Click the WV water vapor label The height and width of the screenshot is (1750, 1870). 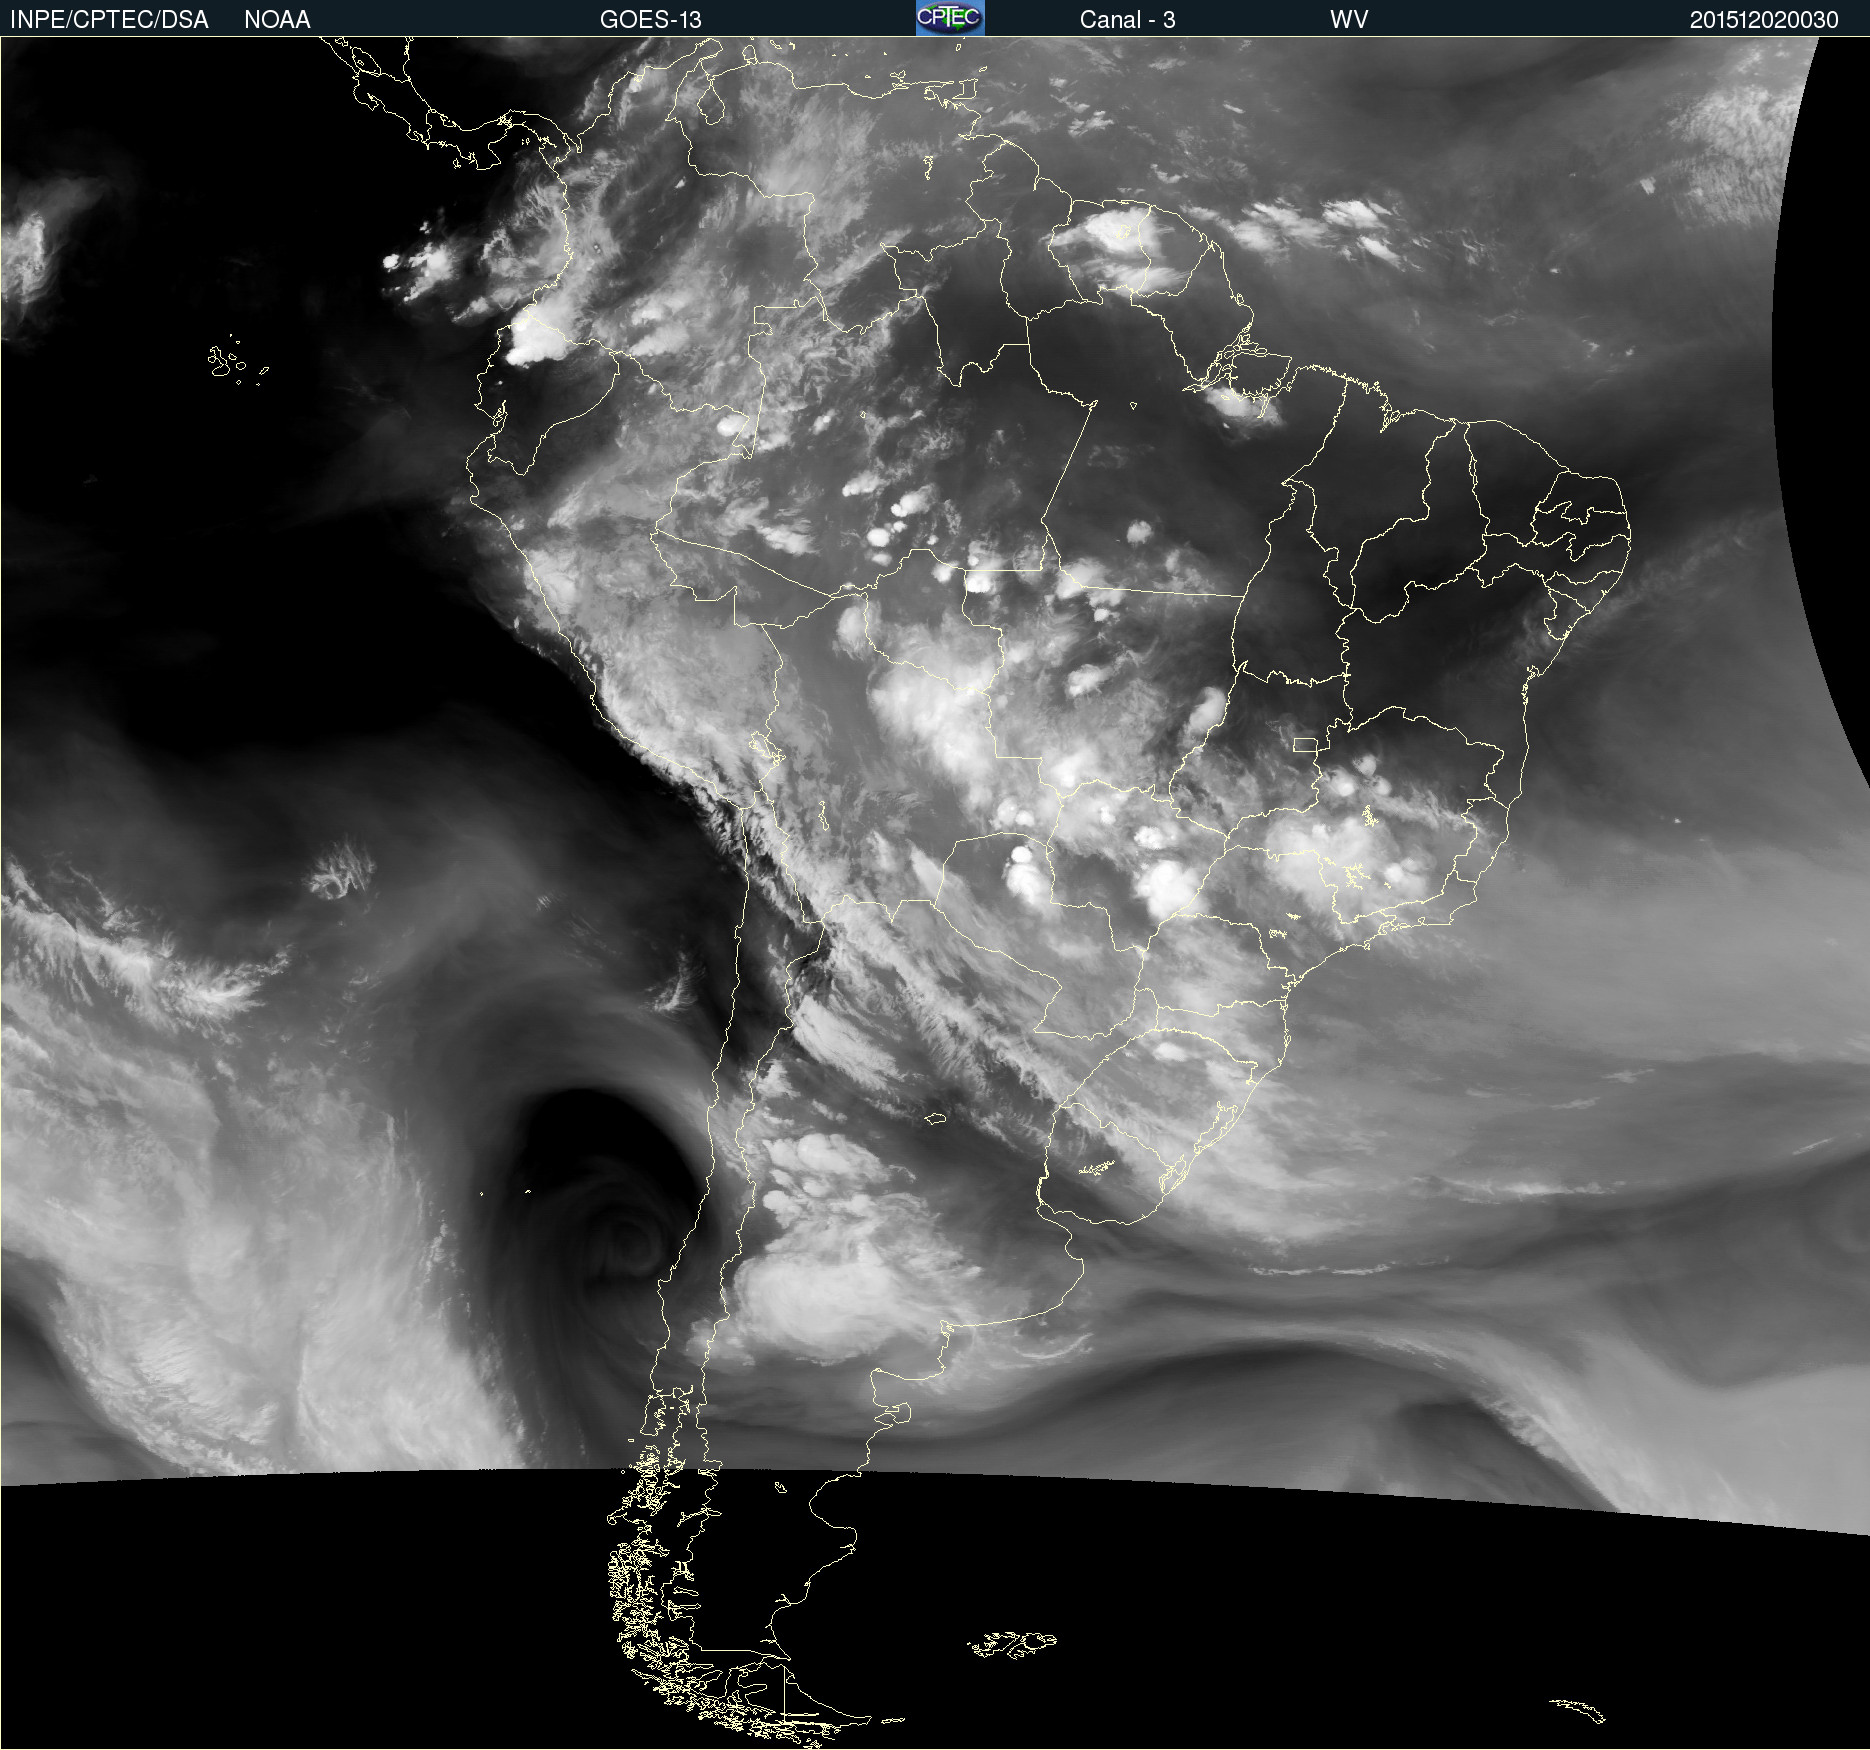point(1349,19)
